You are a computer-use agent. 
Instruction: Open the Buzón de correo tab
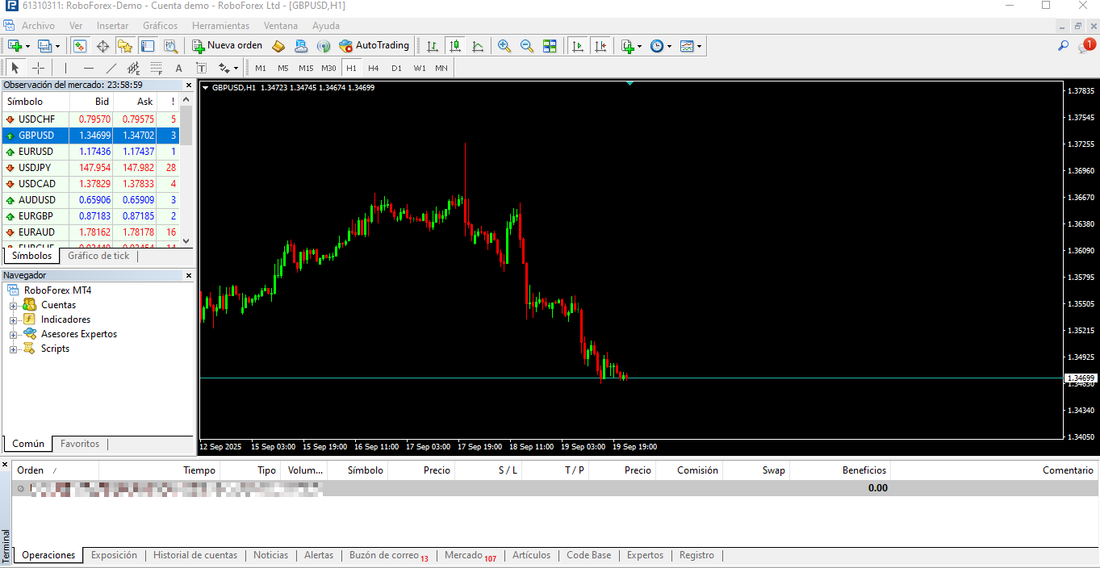[389, 555]
